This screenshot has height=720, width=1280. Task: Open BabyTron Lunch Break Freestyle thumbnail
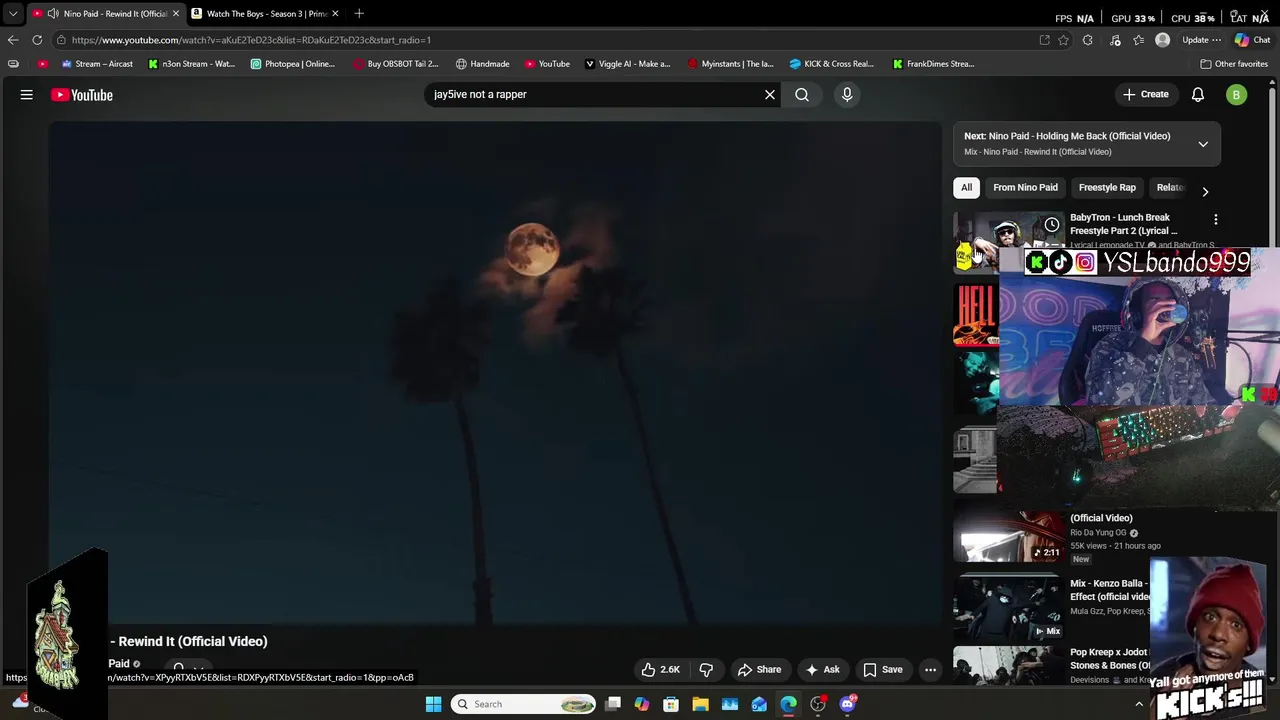pos(1007,241)
